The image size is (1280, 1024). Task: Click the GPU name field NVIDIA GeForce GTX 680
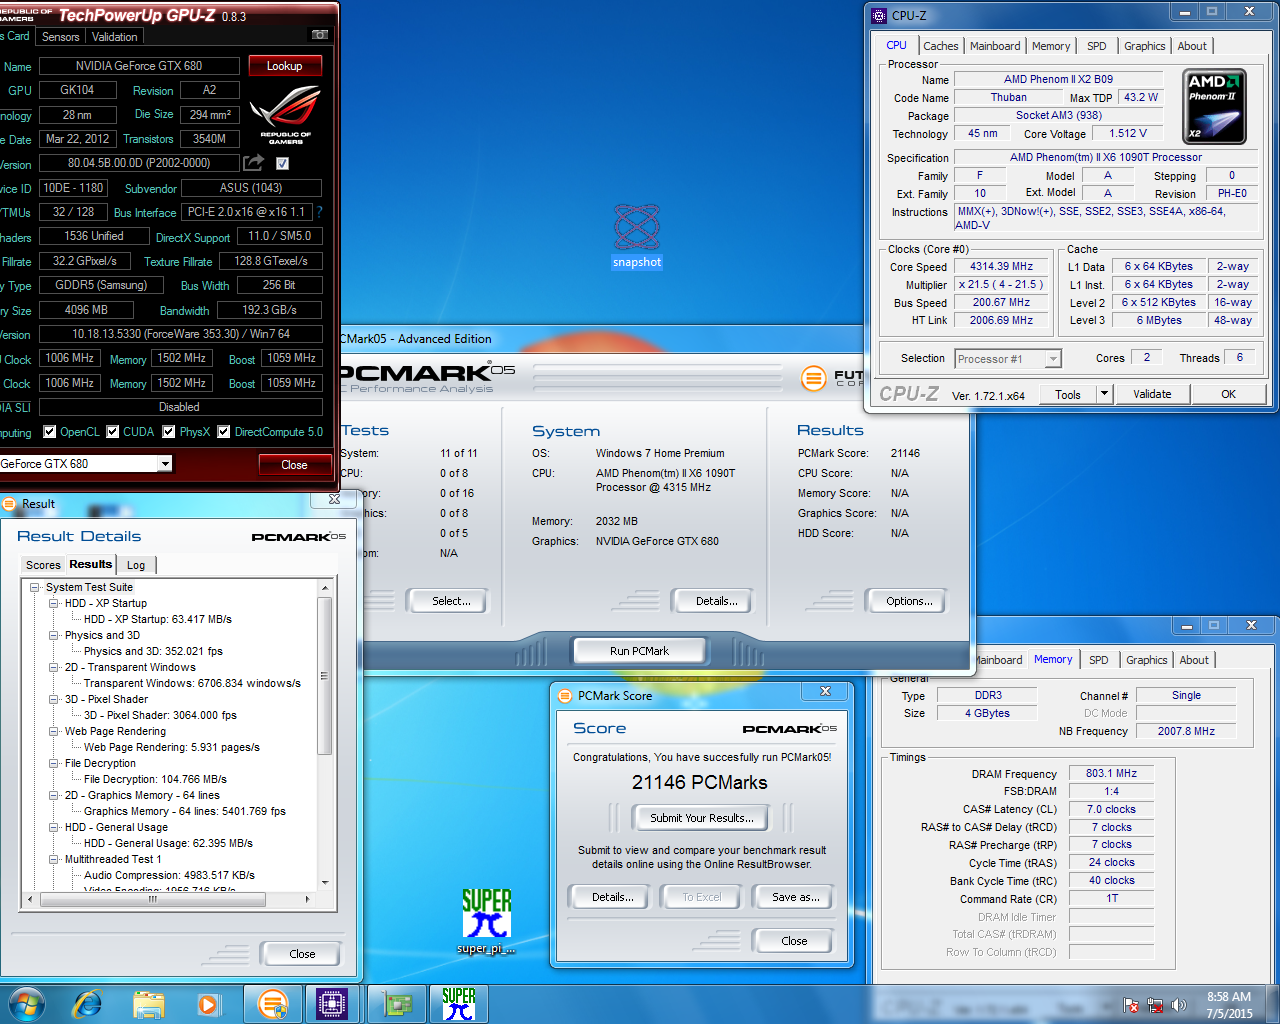139,66
